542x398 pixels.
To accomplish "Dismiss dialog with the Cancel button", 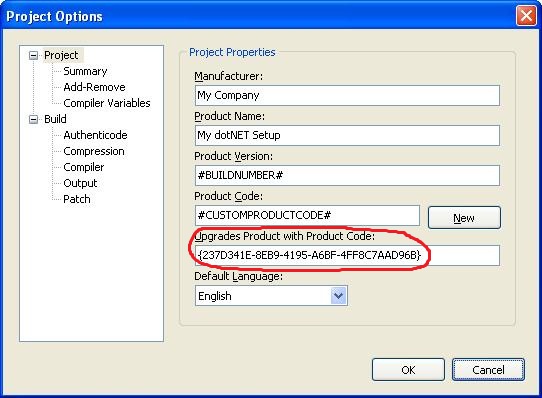I will 488,370.
